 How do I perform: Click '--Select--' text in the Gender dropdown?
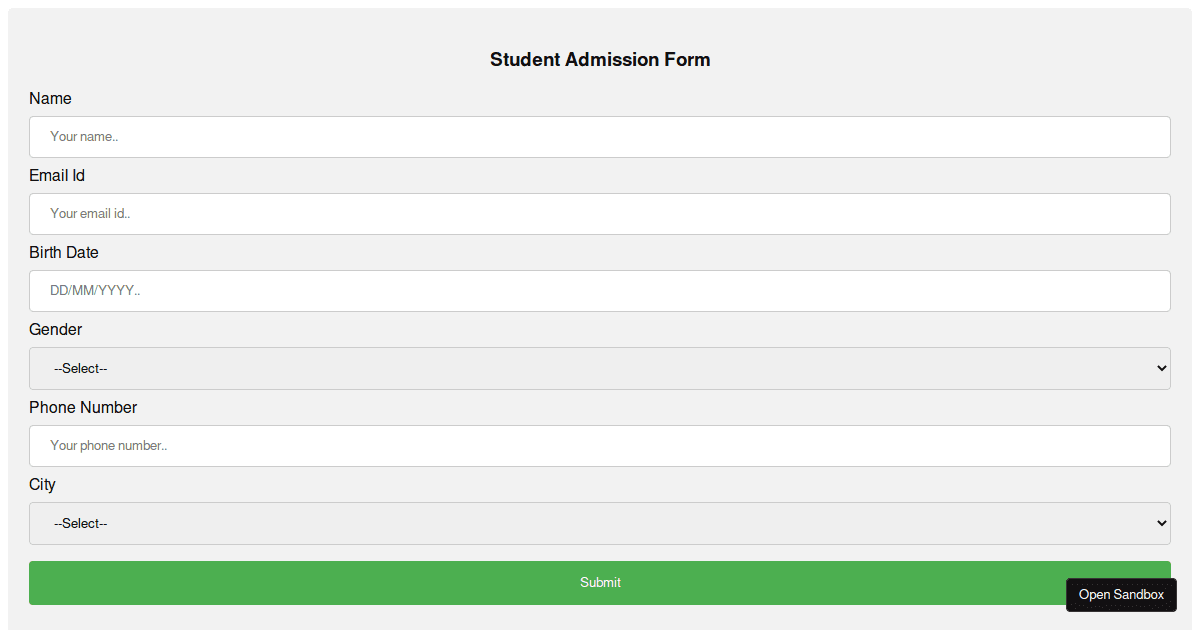(x=81, y=369)
